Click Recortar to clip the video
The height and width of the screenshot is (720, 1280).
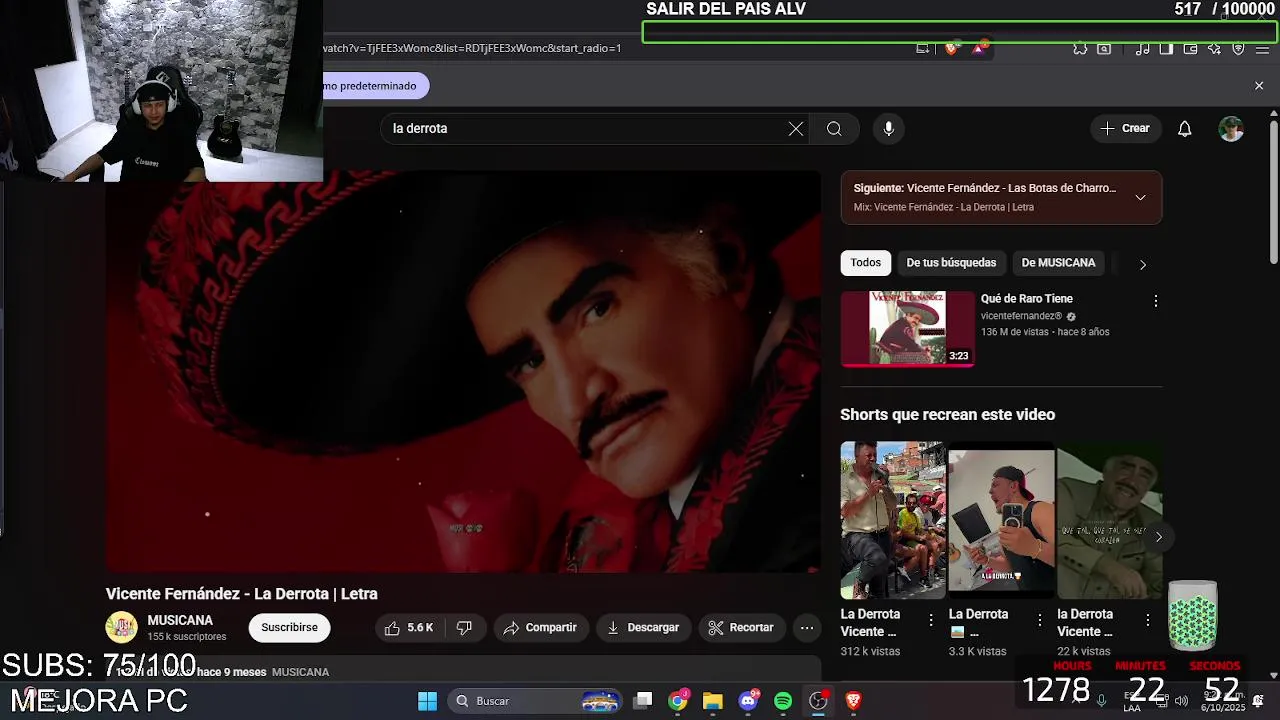741,628
